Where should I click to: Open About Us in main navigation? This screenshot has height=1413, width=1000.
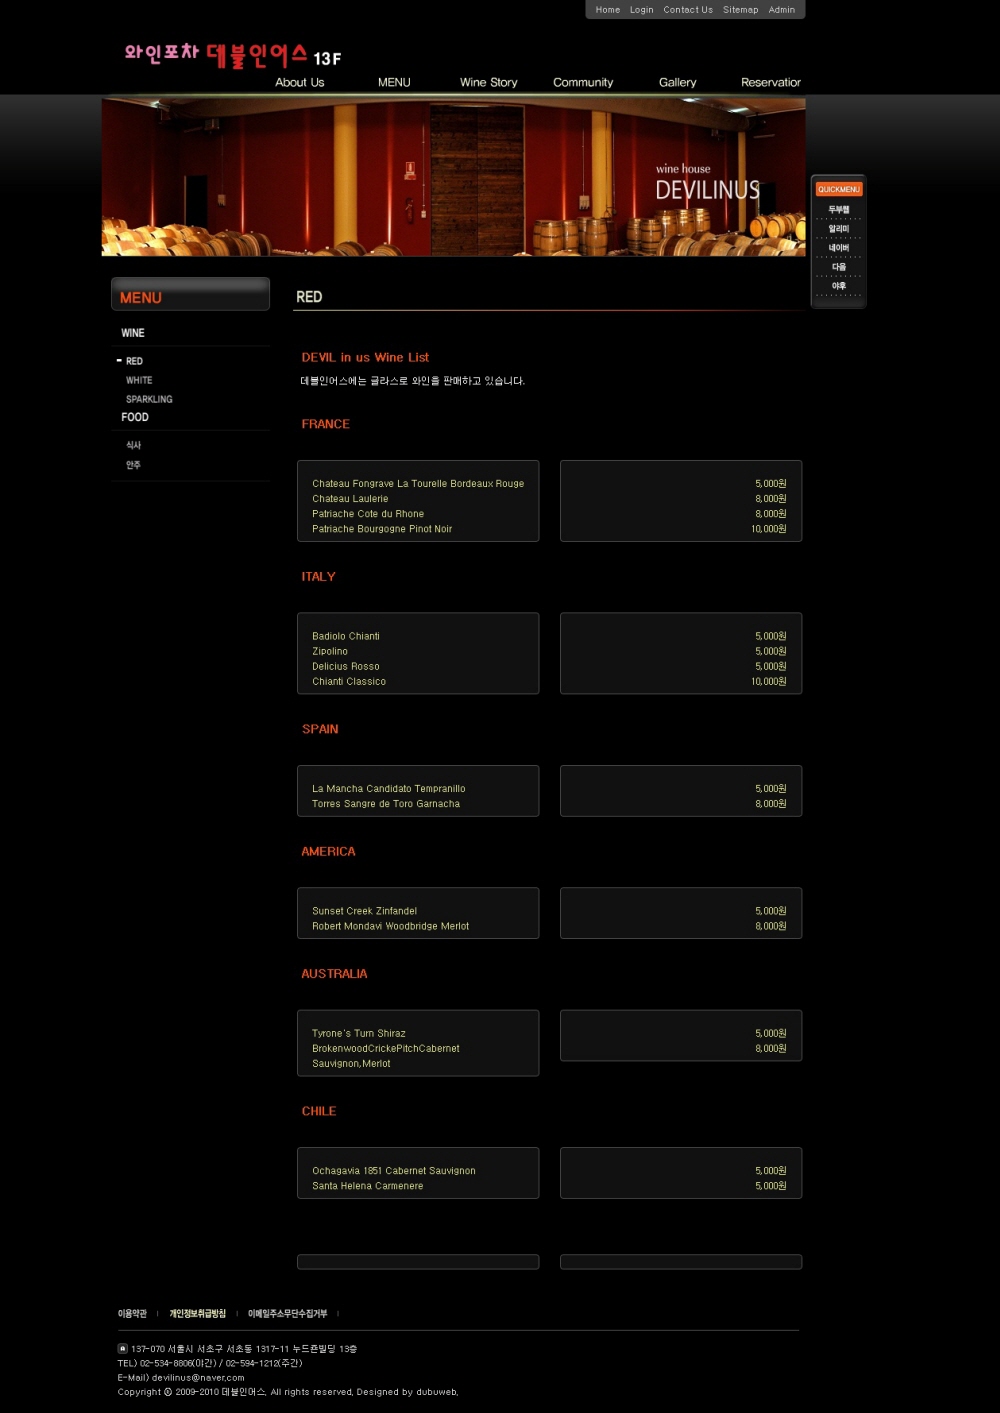click(x=299, y=83)
